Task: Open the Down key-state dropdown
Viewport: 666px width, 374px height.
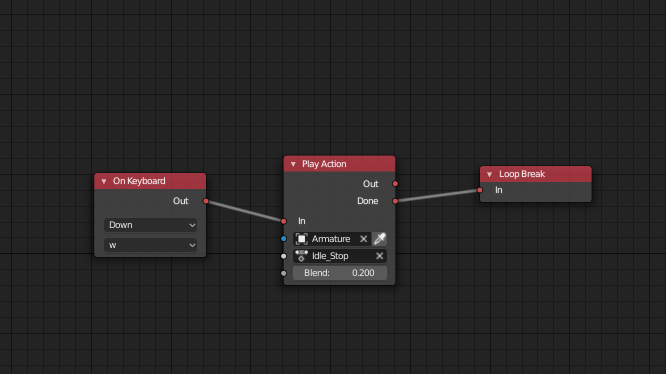Action: tap(150, 225)
